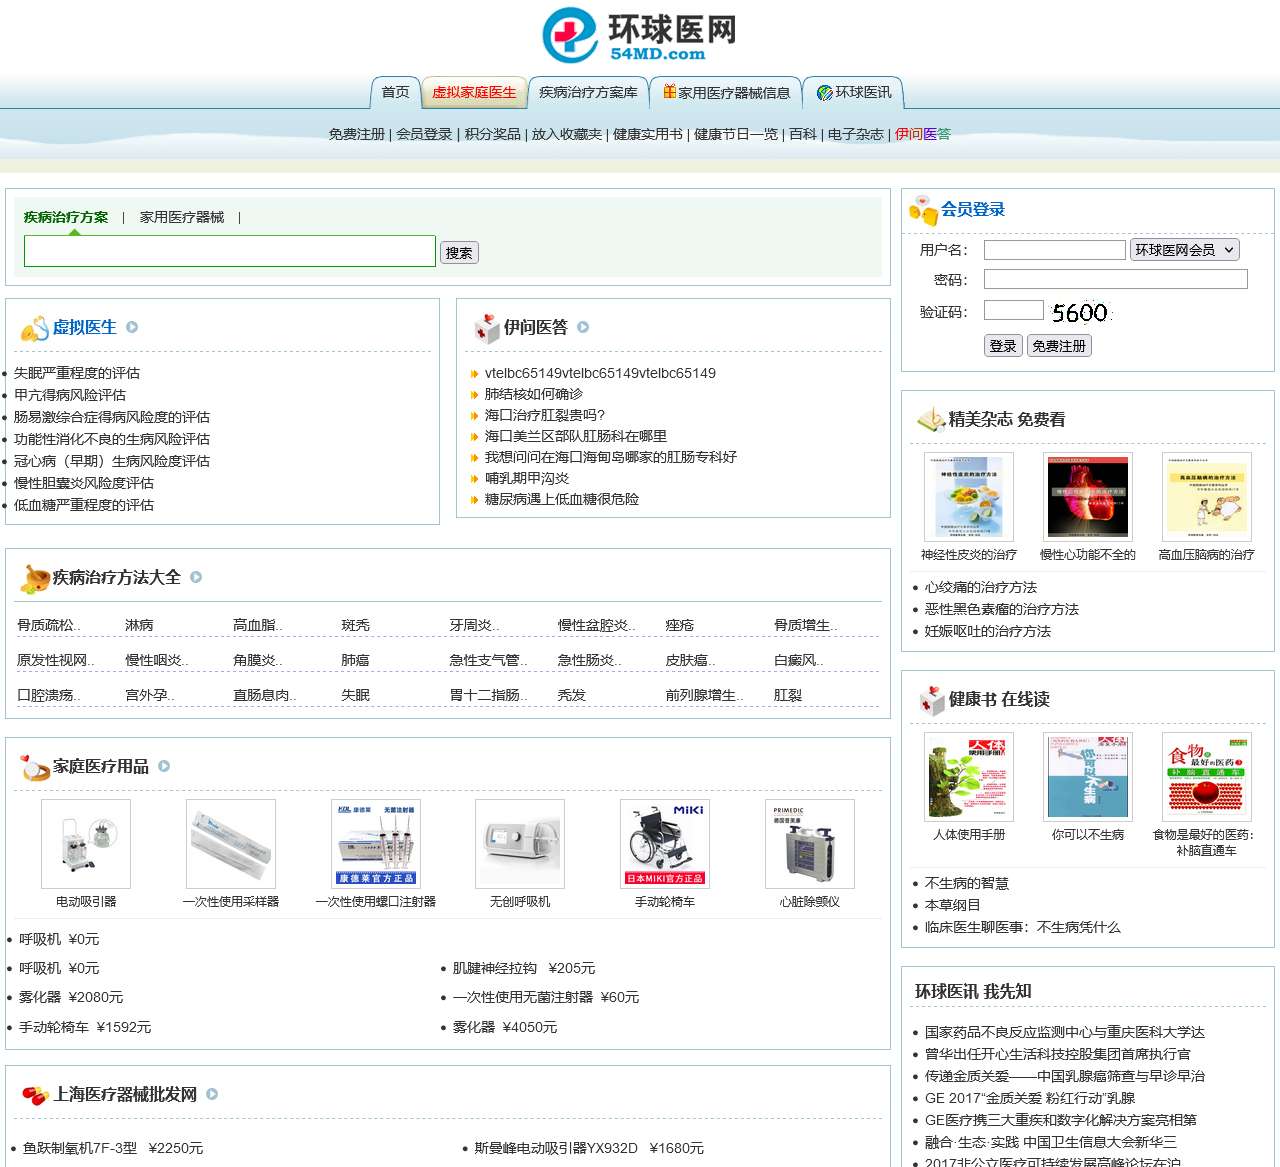Click the 登录 login button
This screenshot has height=1167, width=1280.
click(x=1003, y=346)
